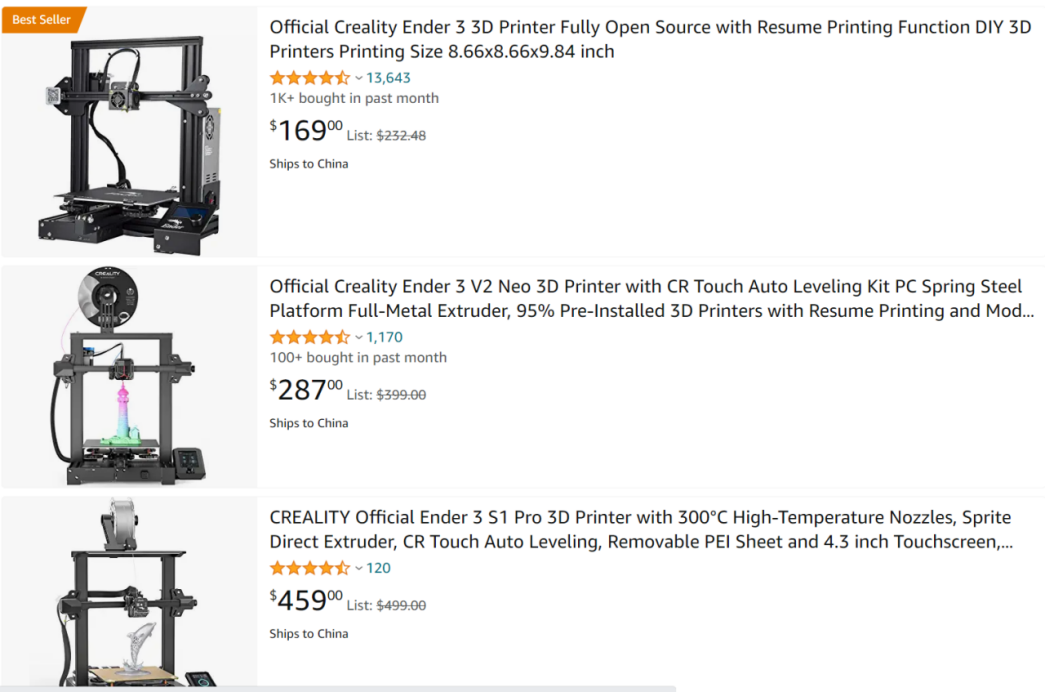Click the star rating for Ender 3 S1 Pro

click(310, 569)
